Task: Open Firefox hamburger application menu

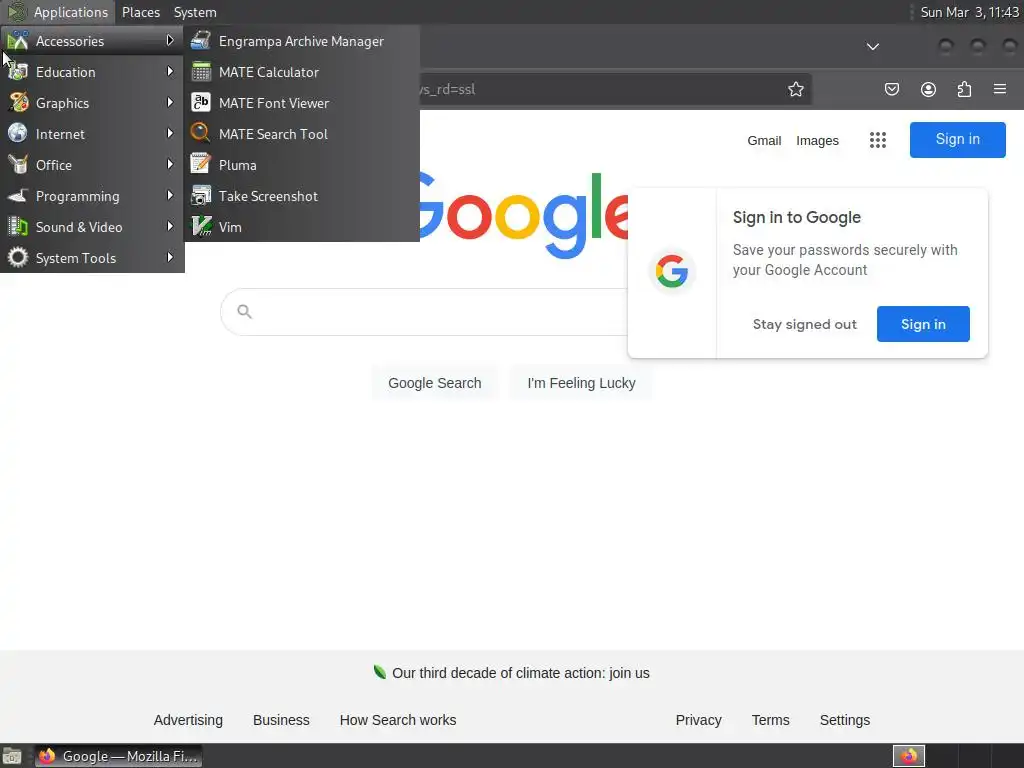Action: [x=1000, y=89]
